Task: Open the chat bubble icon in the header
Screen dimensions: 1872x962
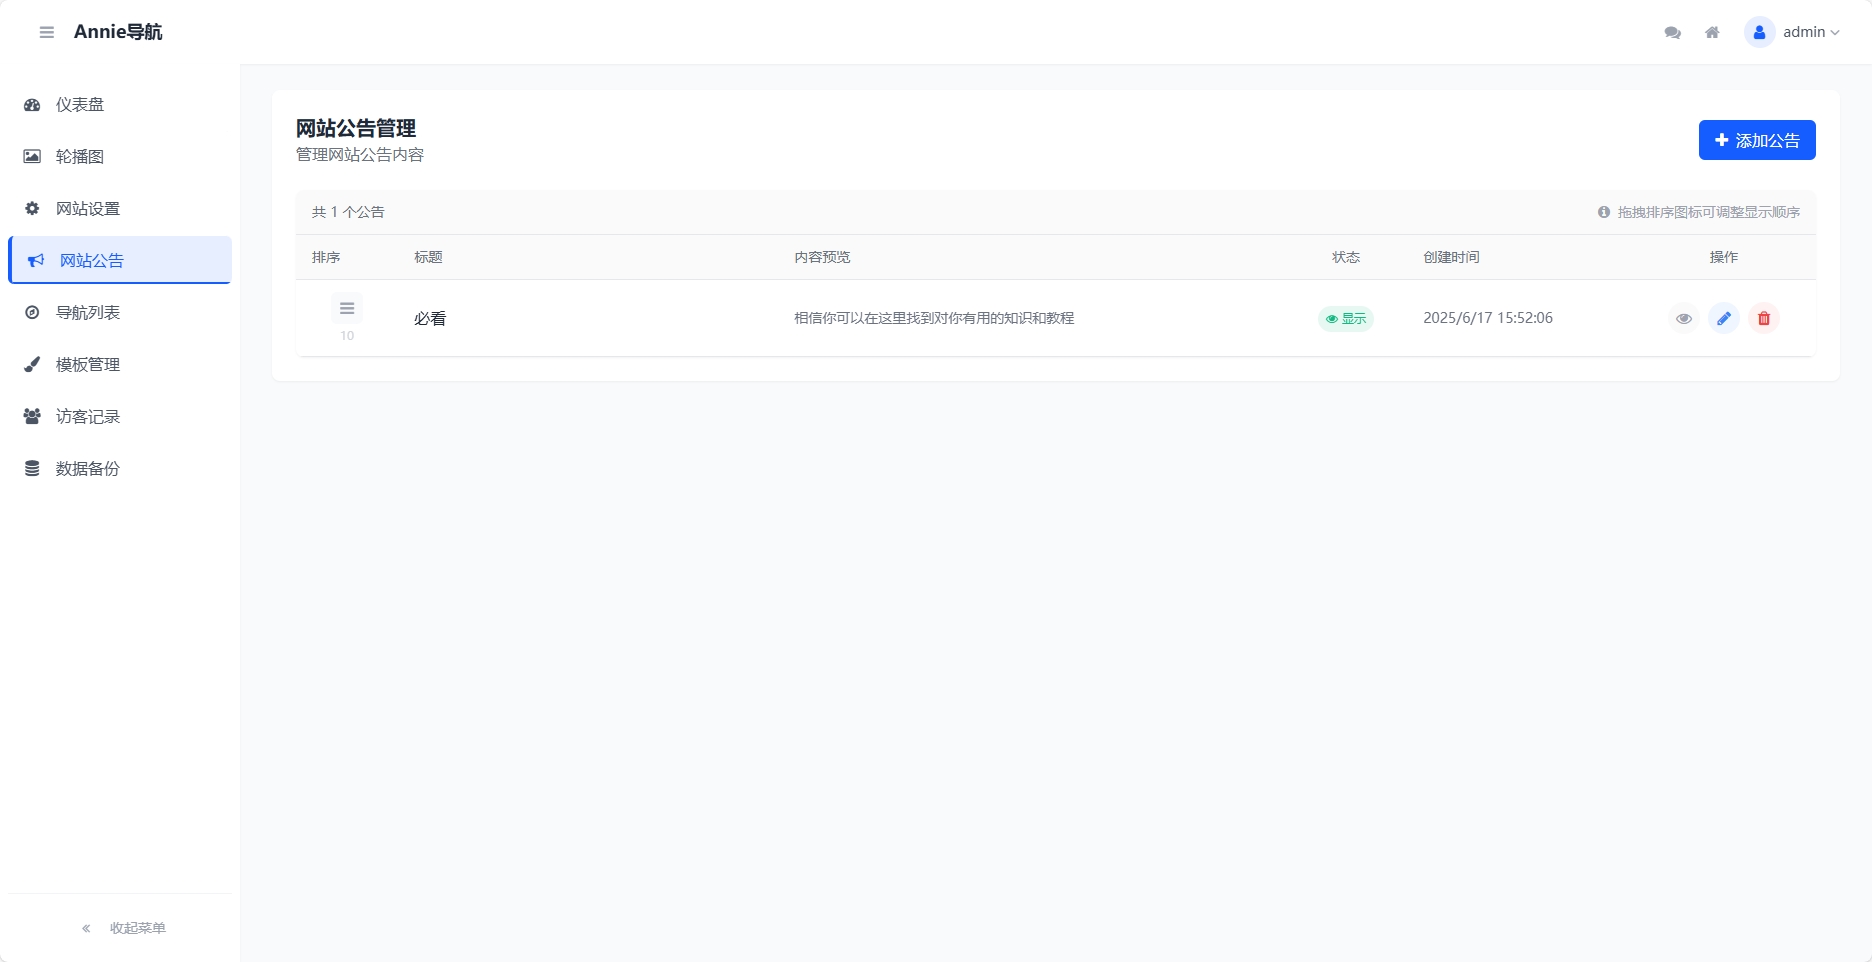Action: point(1671,31)
